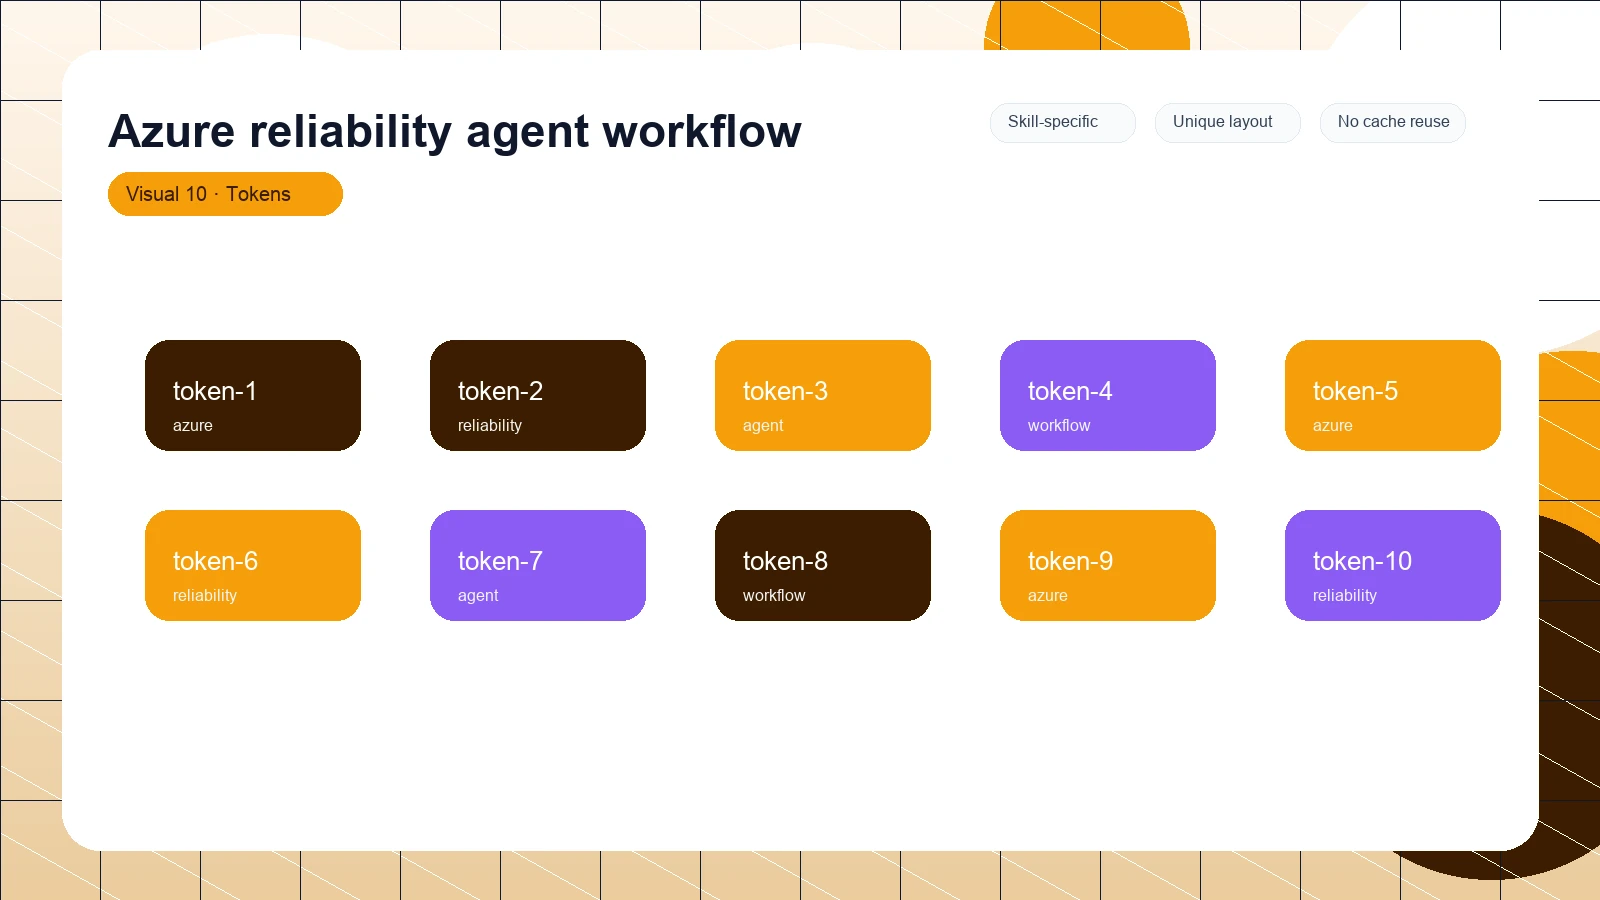The image size is (1600, 900).
Task: Click the token-9 azure card
Action: click(1108, 565)
